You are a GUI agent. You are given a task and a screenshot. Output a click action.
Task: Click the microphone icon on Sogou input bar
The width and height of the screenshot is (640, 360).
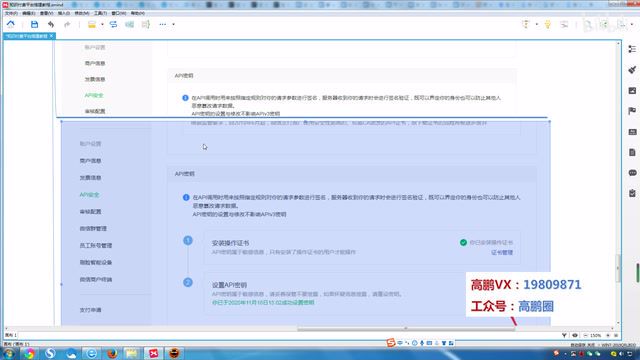[x=422, y=343]
